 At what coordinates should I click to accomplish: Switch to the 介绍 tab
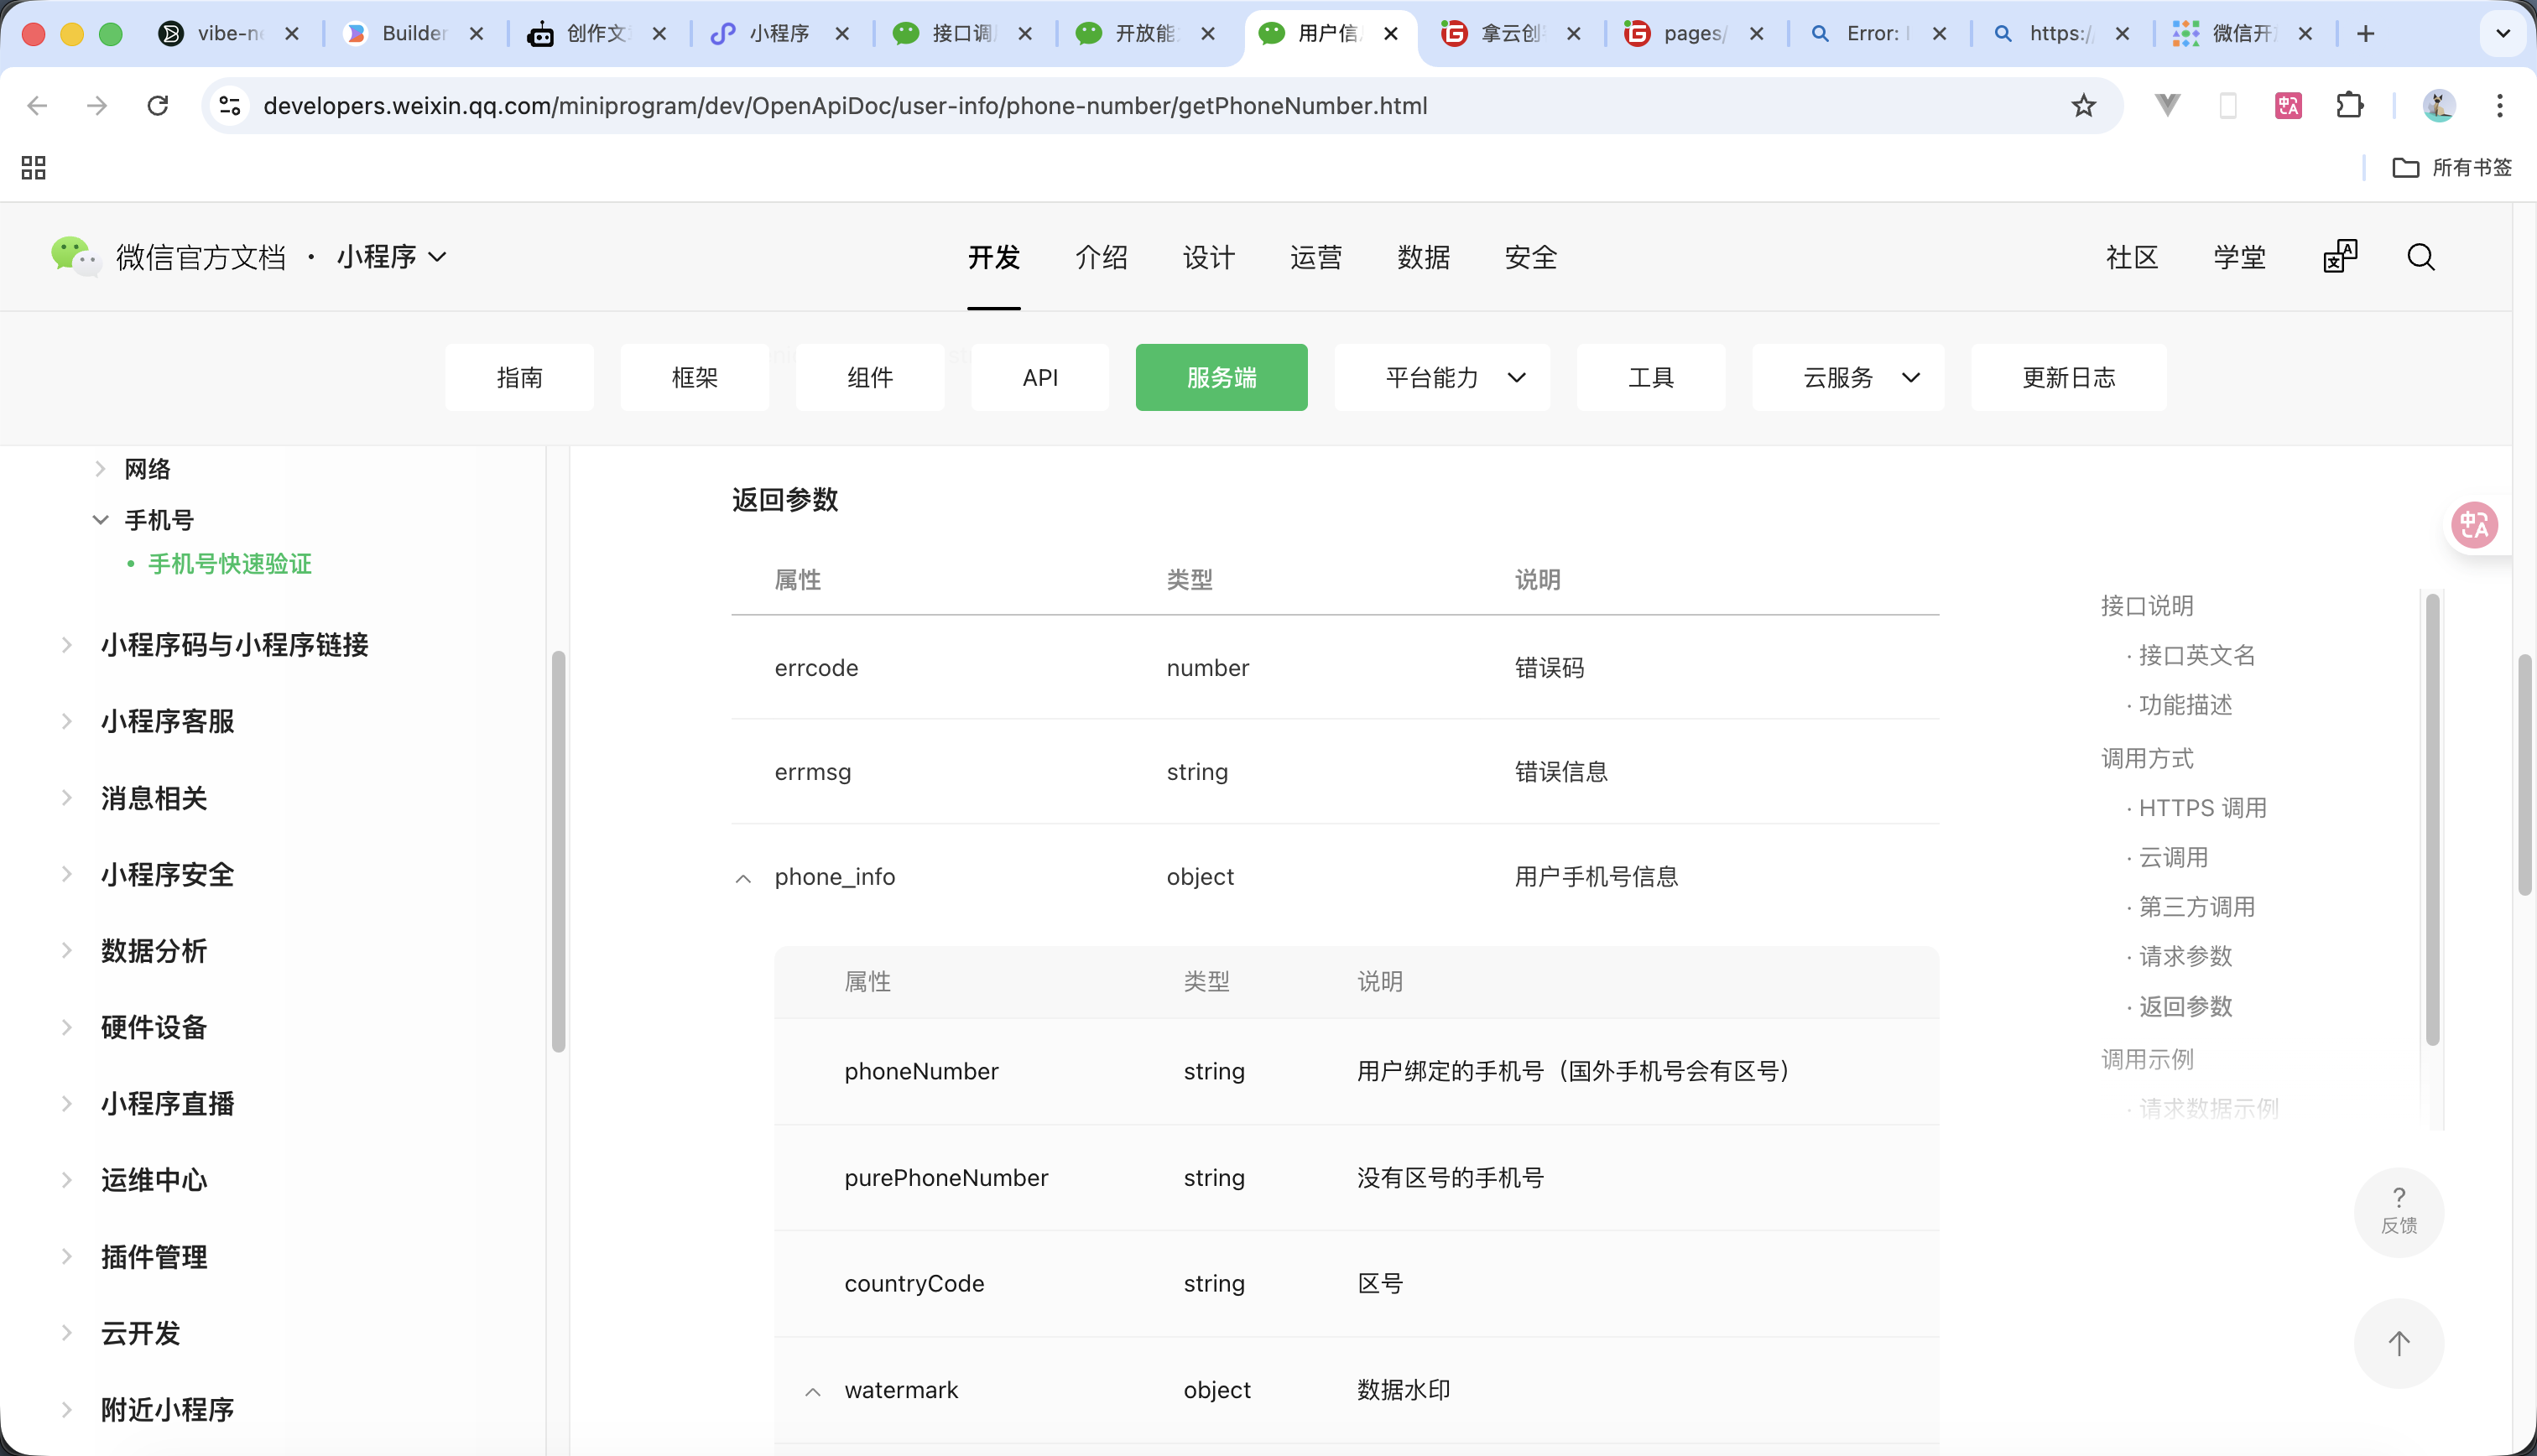coord(1102,257)
